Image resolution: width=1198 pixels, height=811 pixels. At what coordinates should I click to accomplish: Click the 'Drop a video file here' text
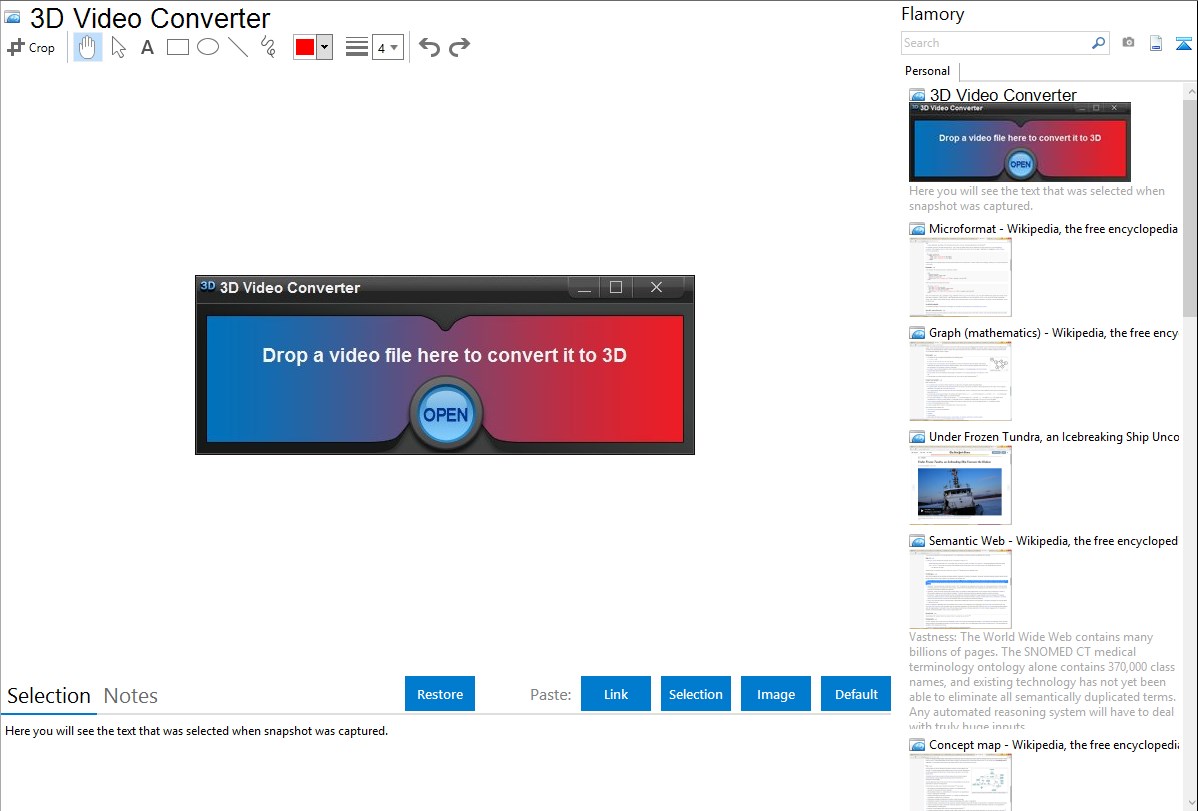(x=445, y=355)
